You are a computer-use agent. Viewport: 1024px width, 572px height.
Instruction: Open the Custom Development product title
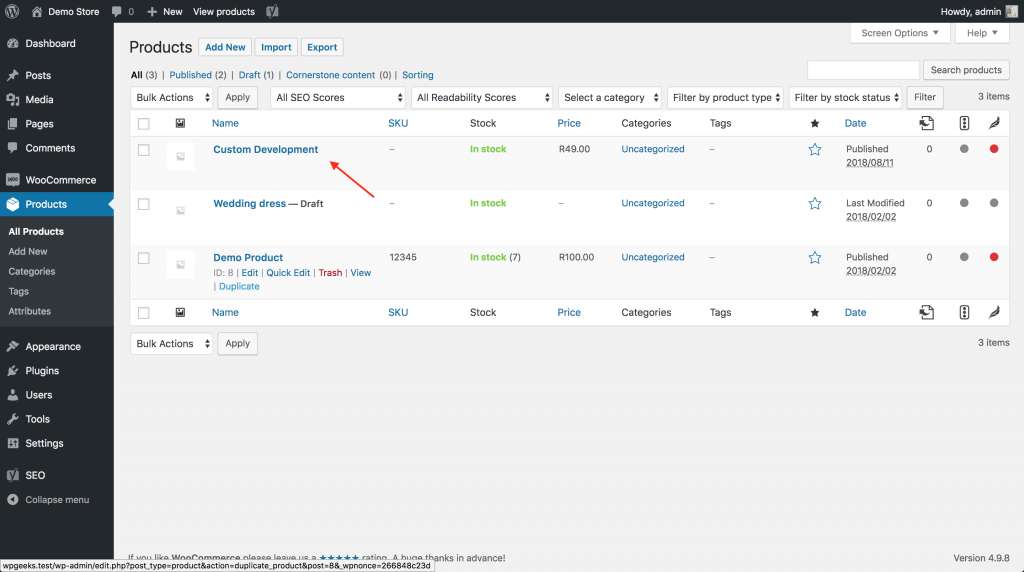tap(266, 149)
